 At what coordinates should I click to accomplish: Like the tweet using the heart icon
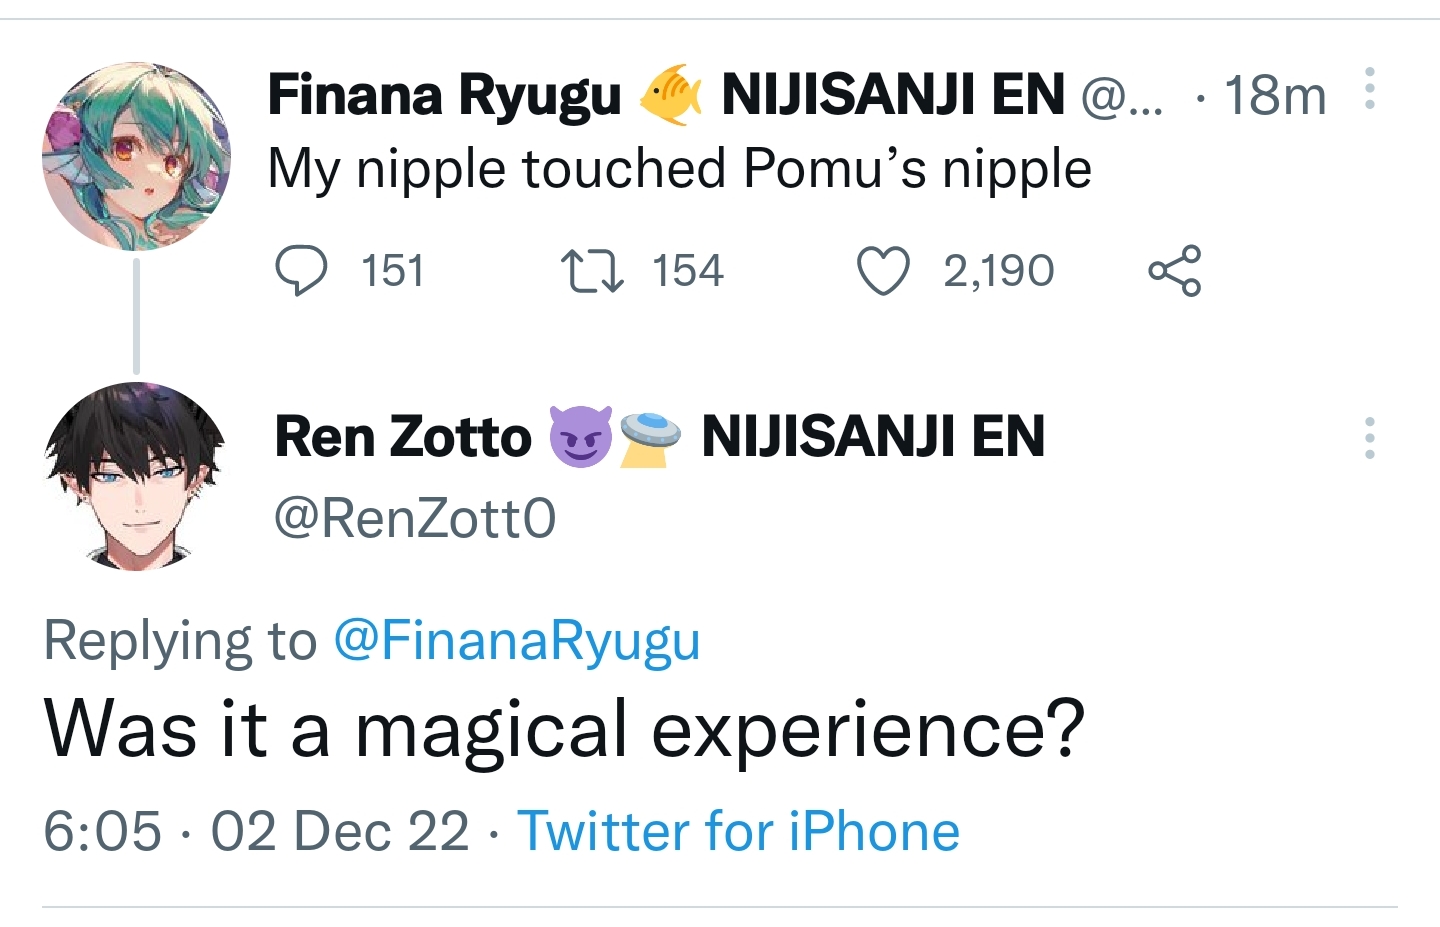[x=884, y=271]
